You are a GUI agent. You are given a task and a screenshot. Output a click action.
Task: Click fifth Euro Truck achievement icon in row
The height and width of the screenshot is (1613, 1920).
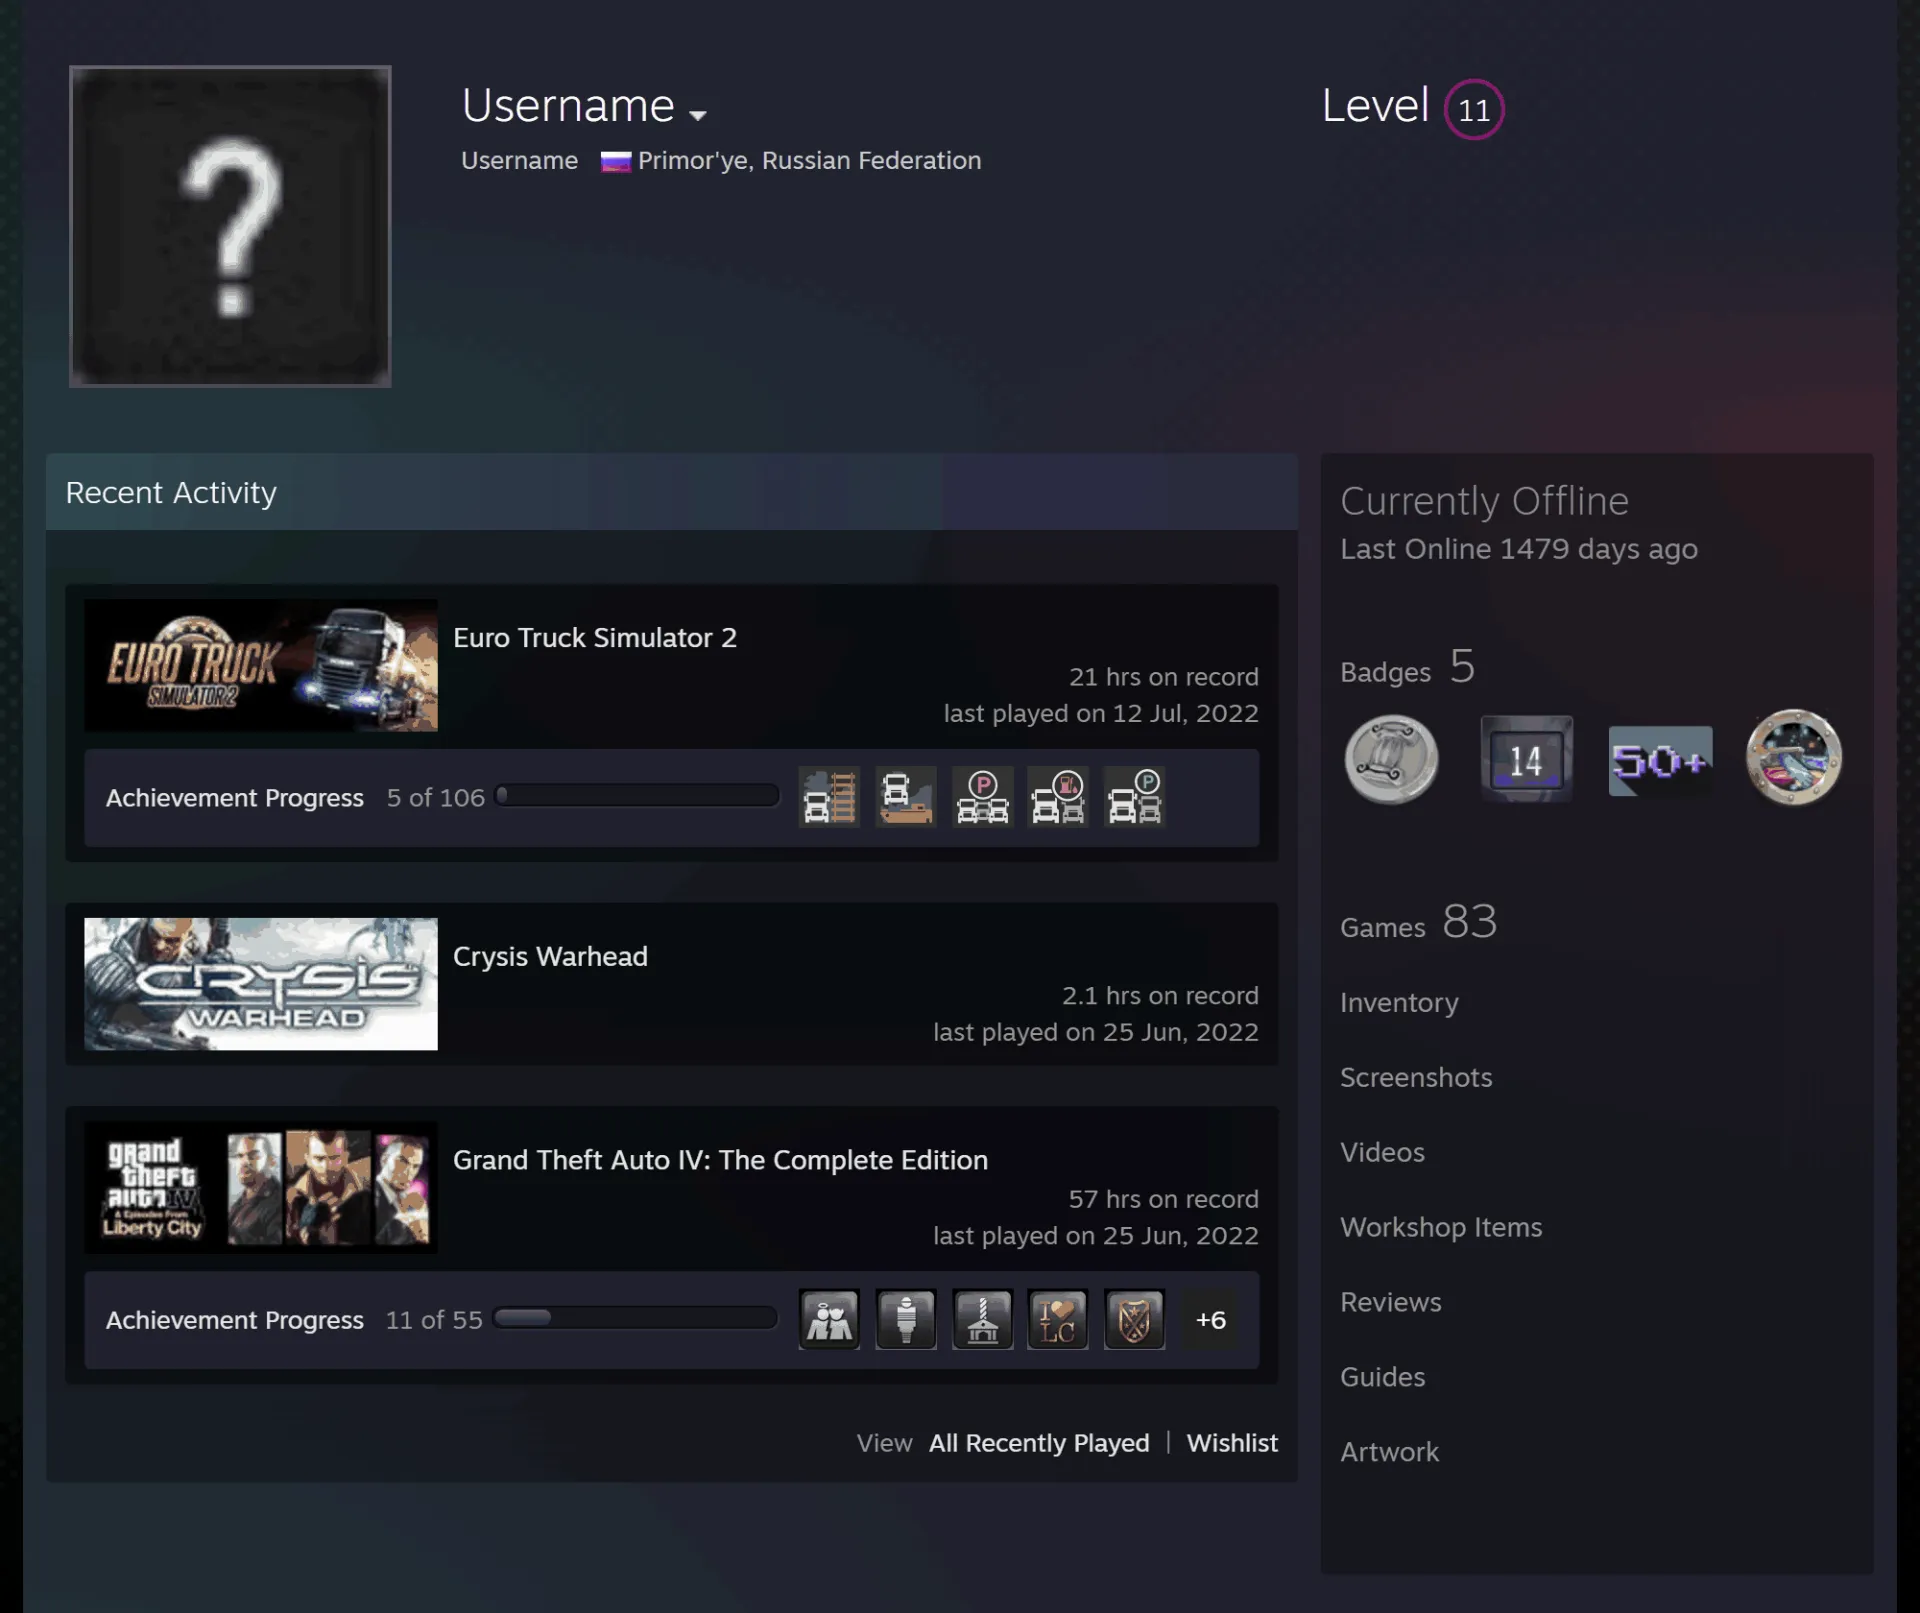click(x=1134, y=797)
